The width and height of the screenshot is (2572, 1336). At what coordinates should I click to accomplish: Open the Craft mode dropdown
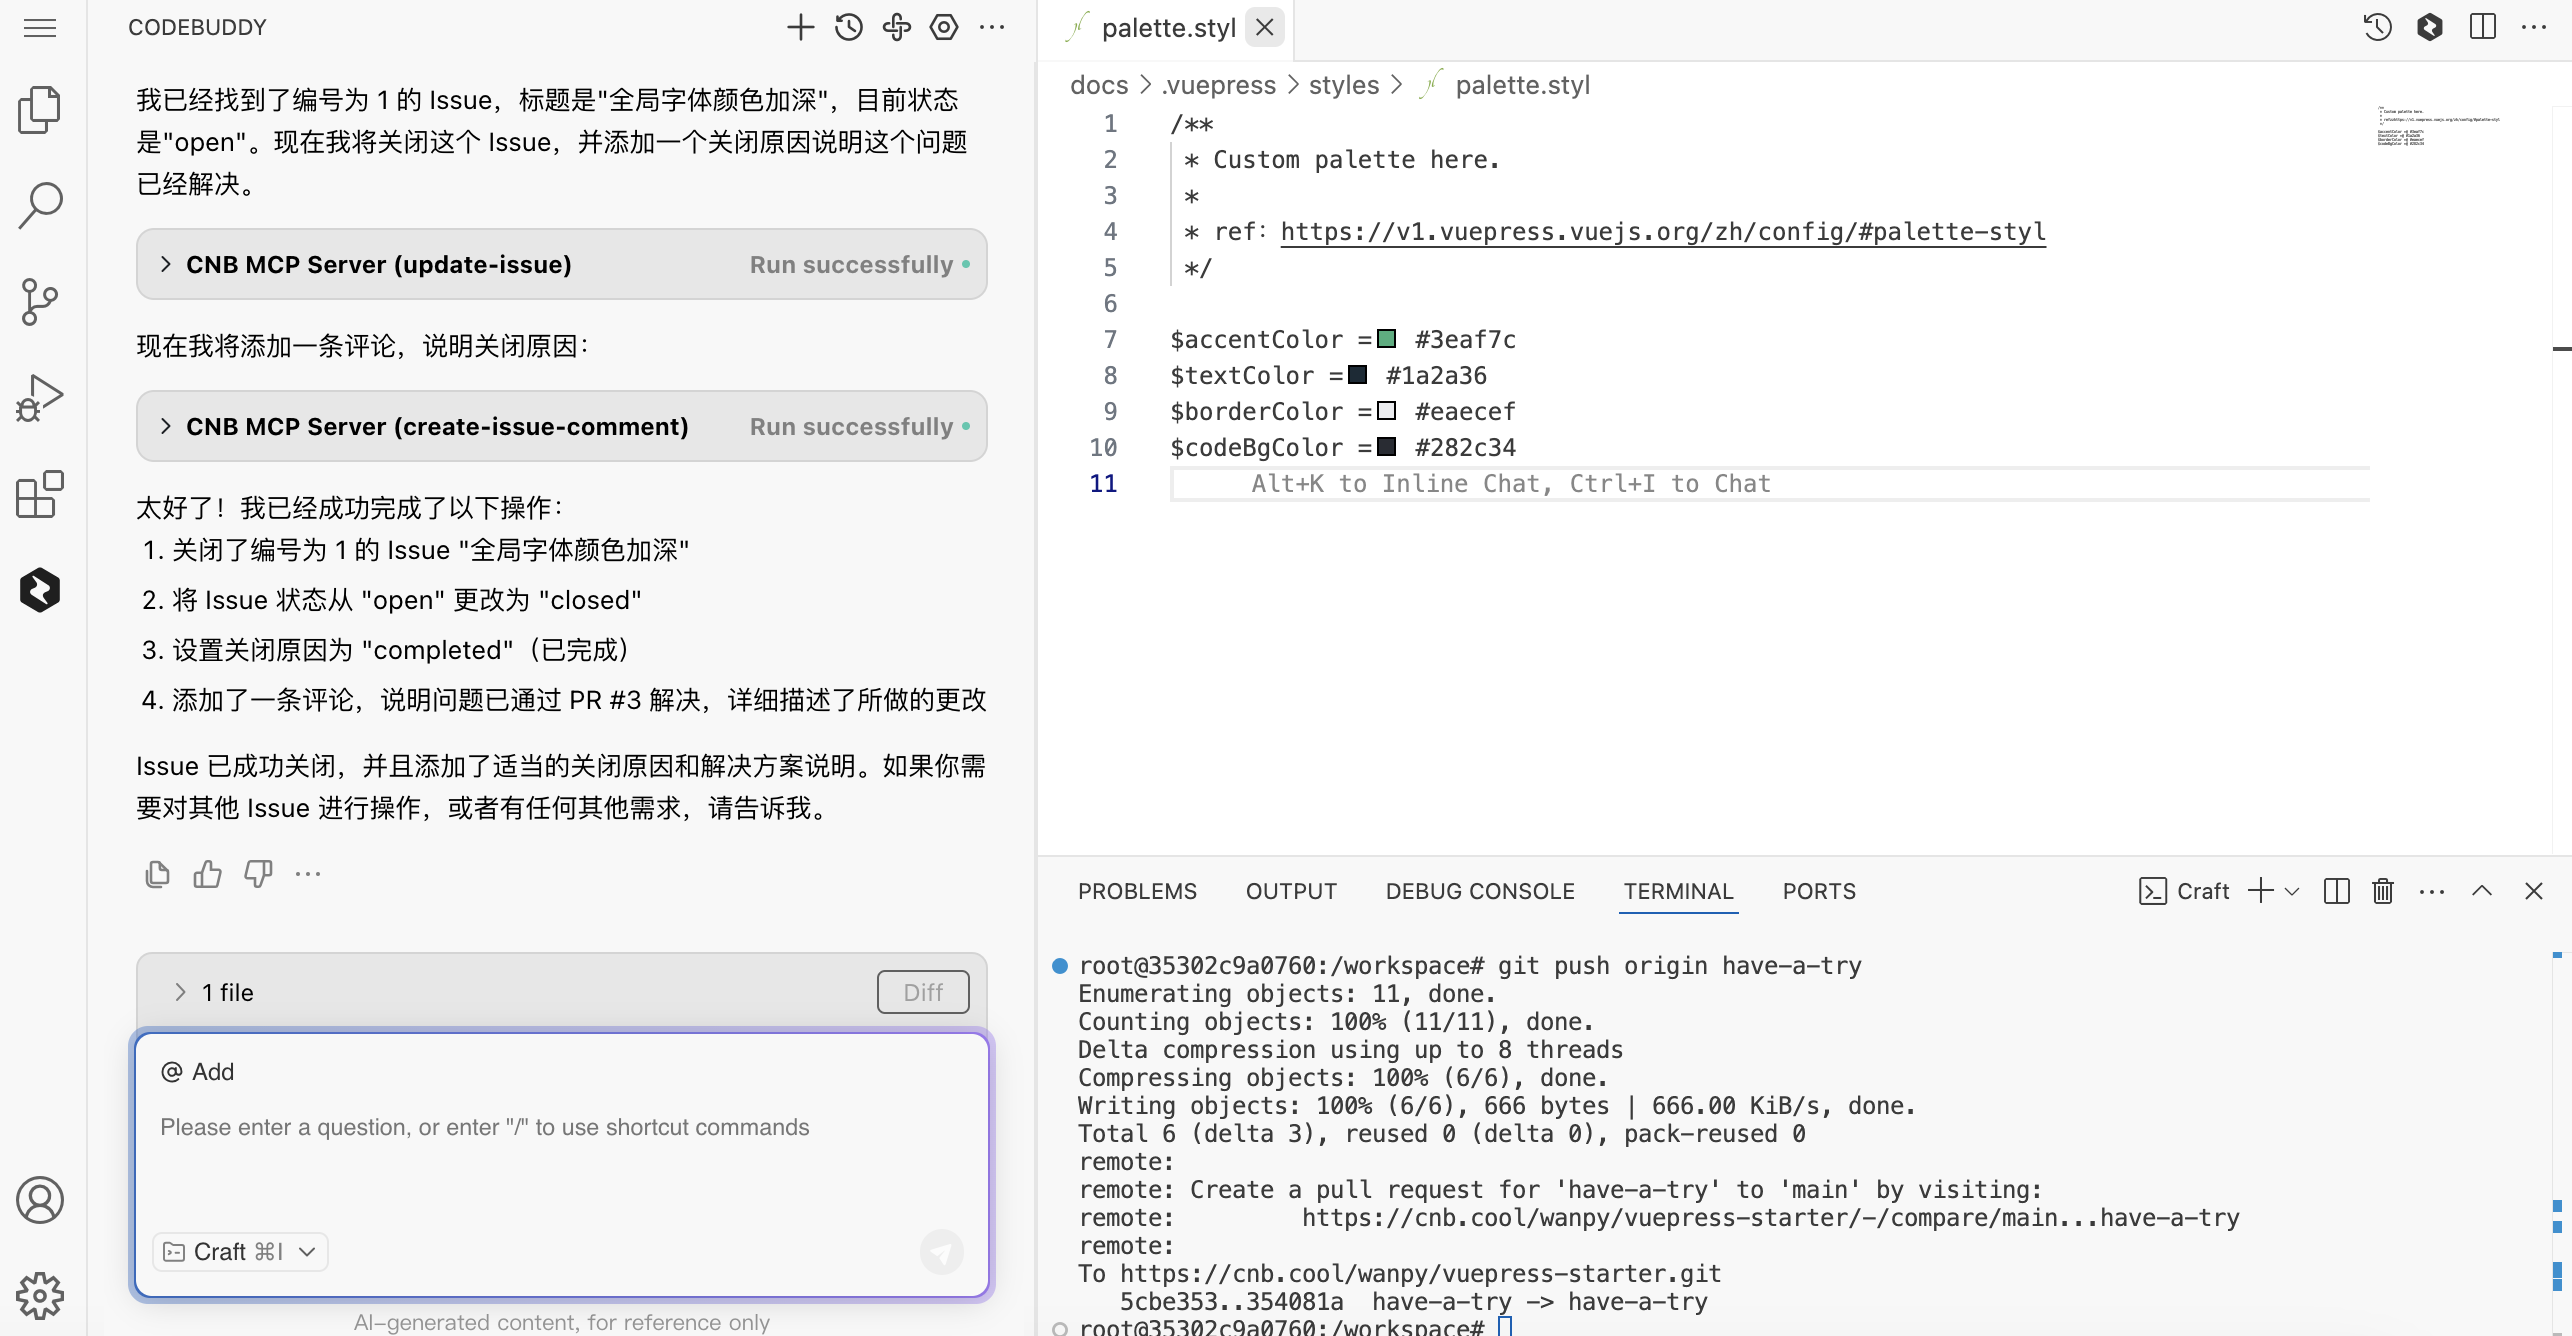pos(240,1252)
